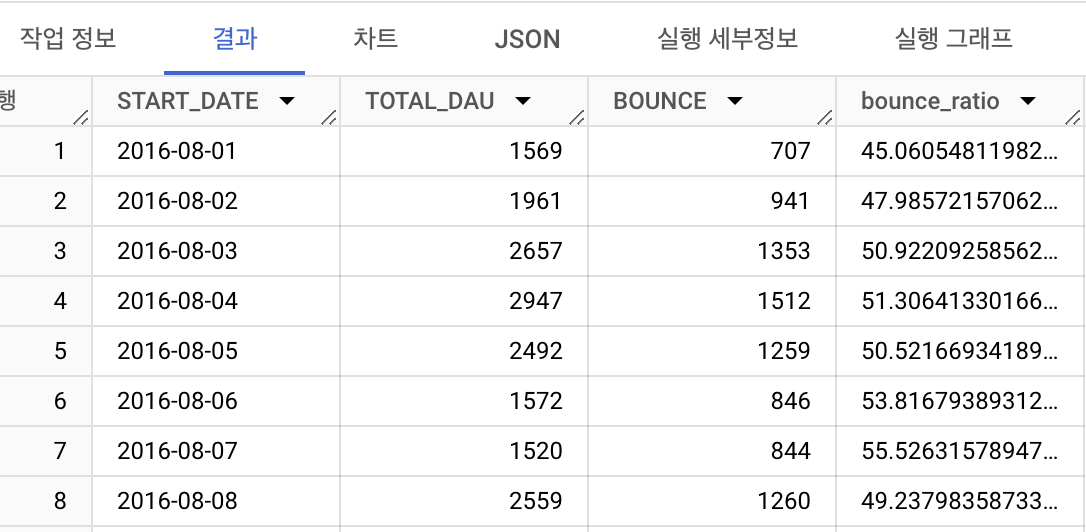Select the 결과 tab
Screen dimensions: 1086x532
234,39
